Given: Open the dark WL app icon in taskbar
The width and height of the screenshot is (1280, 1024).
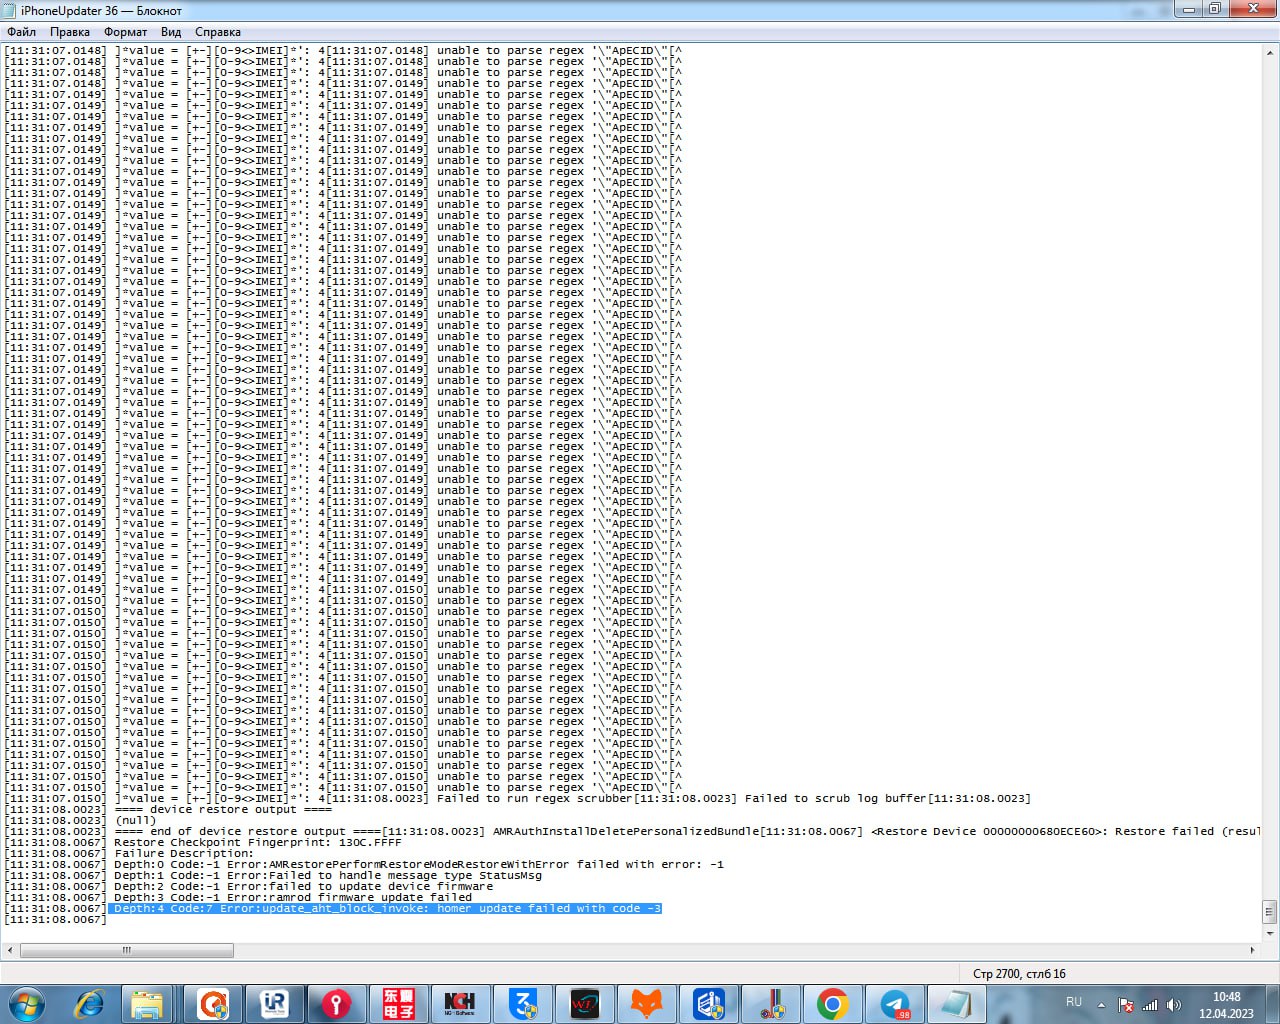Looking at the screenshot, I should 584,1004.
